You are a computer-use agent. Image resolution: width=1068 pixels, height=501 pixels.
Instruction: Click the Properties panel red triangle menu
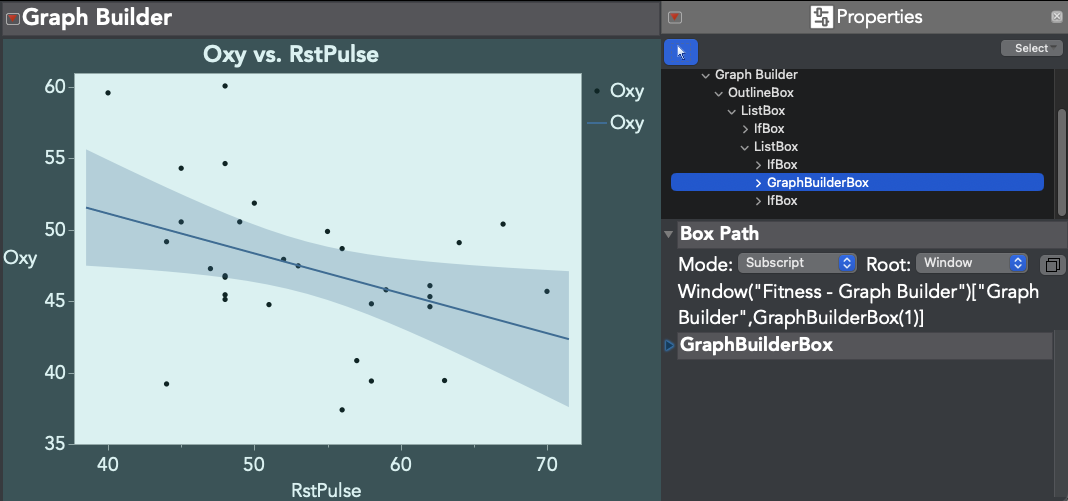click(x=675, y=17)
